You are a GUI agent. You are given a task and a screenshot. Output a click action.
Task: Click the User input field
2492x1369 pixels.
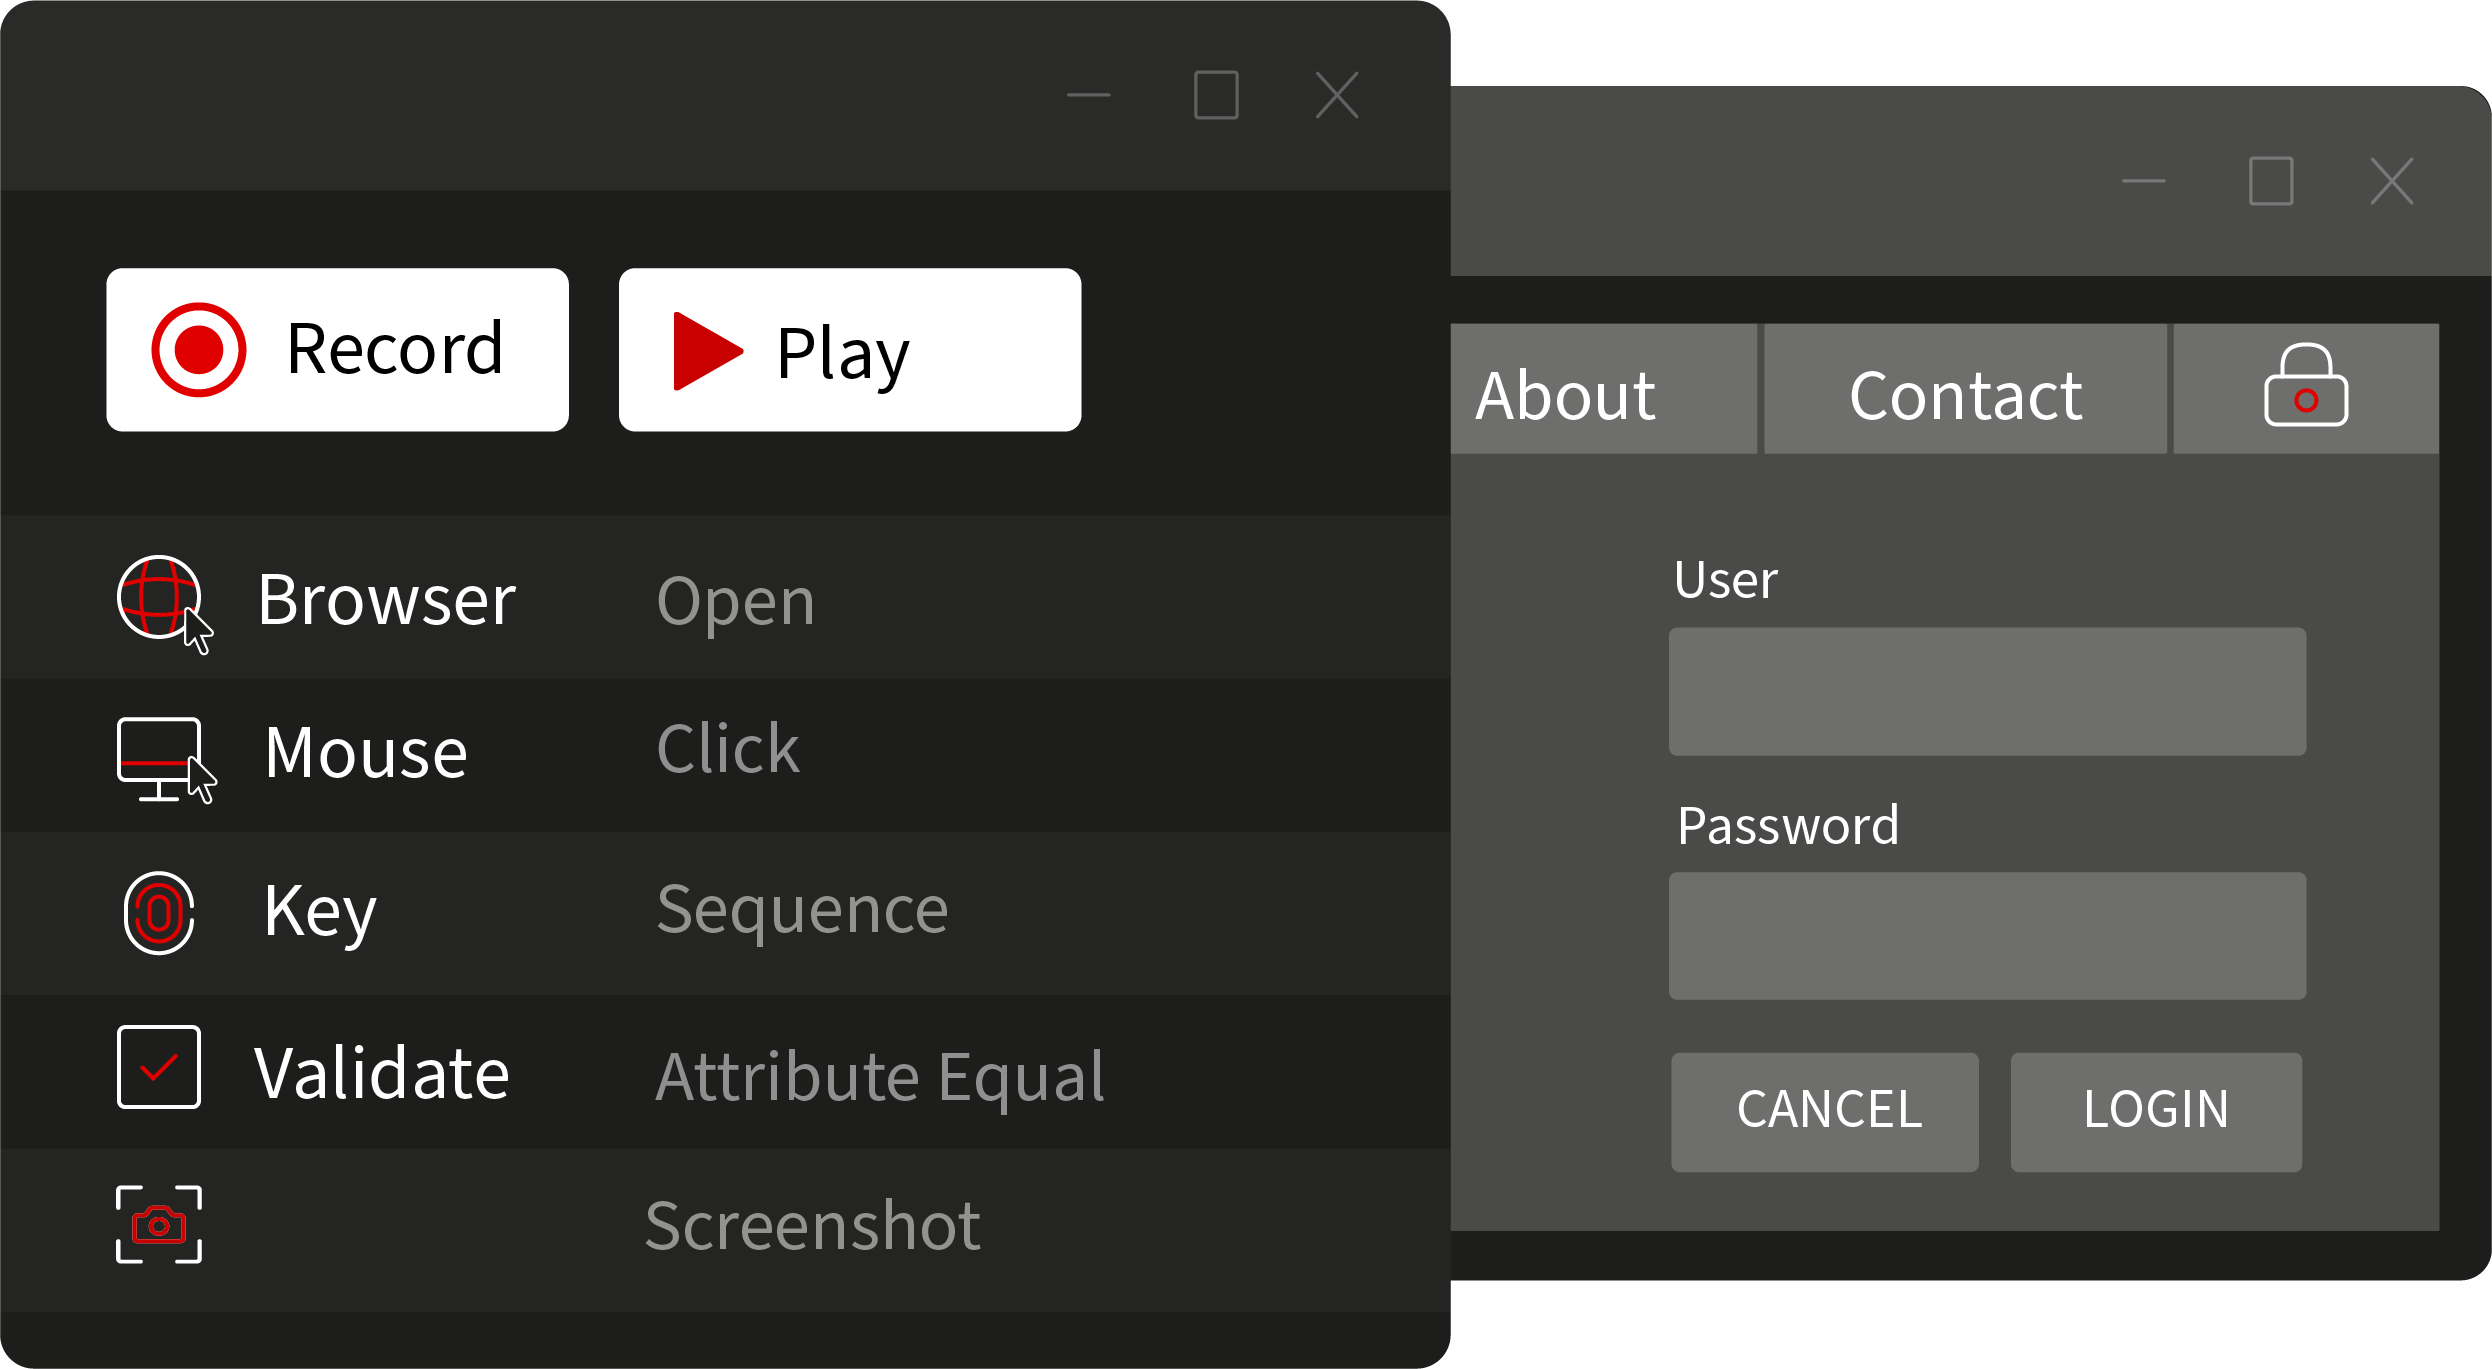(1987, 691)
